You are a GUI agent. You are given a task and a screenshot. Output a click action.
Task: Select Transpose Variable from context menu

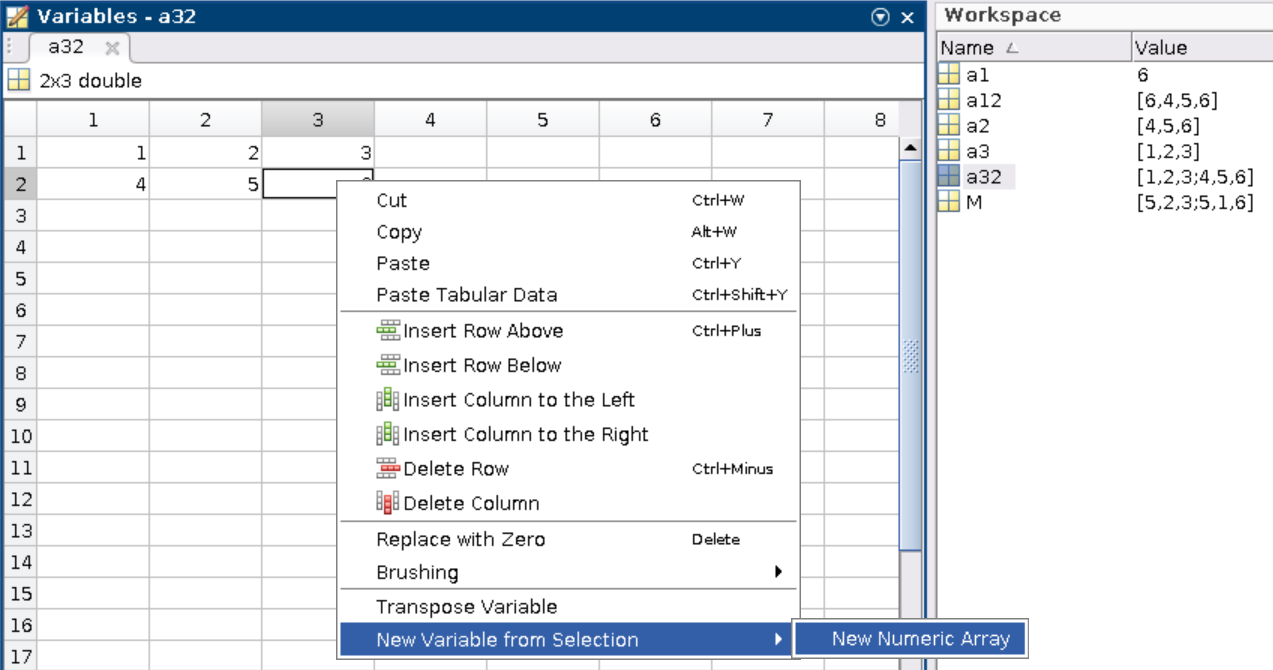point(466,607)
